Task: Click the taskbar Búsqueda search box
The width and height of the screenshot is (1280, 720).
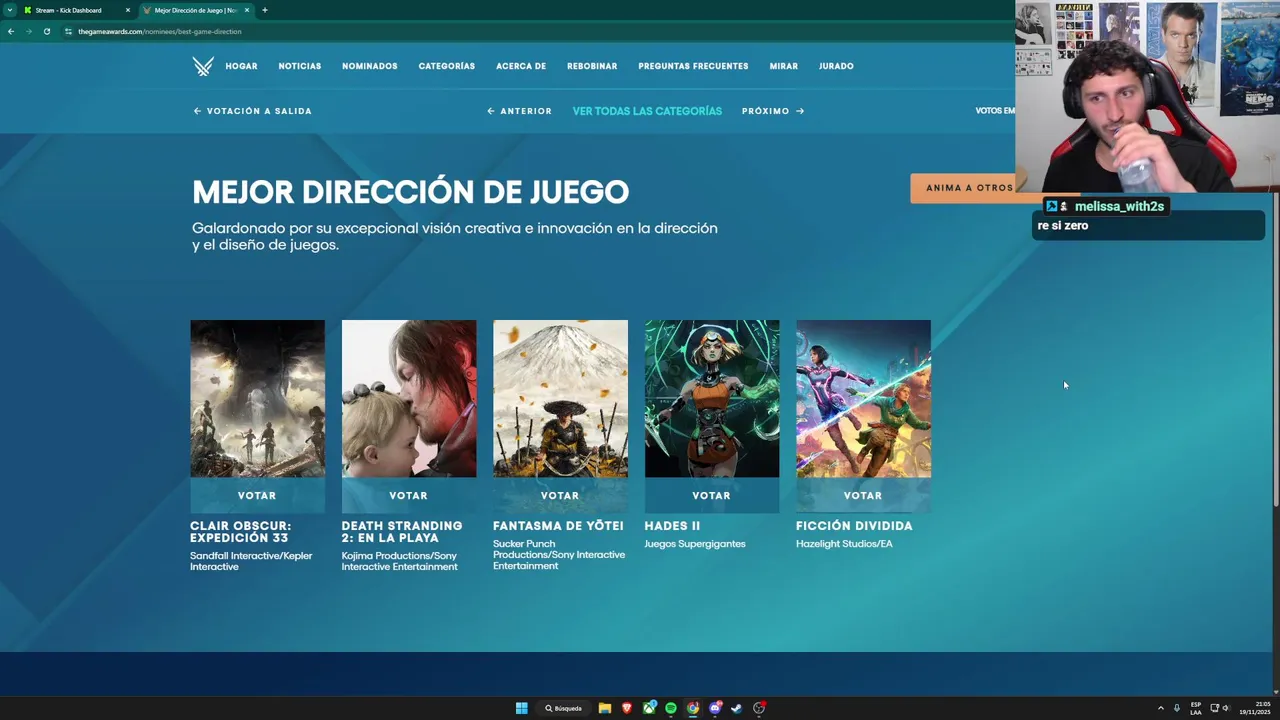Action: click(x=564, y=708)
